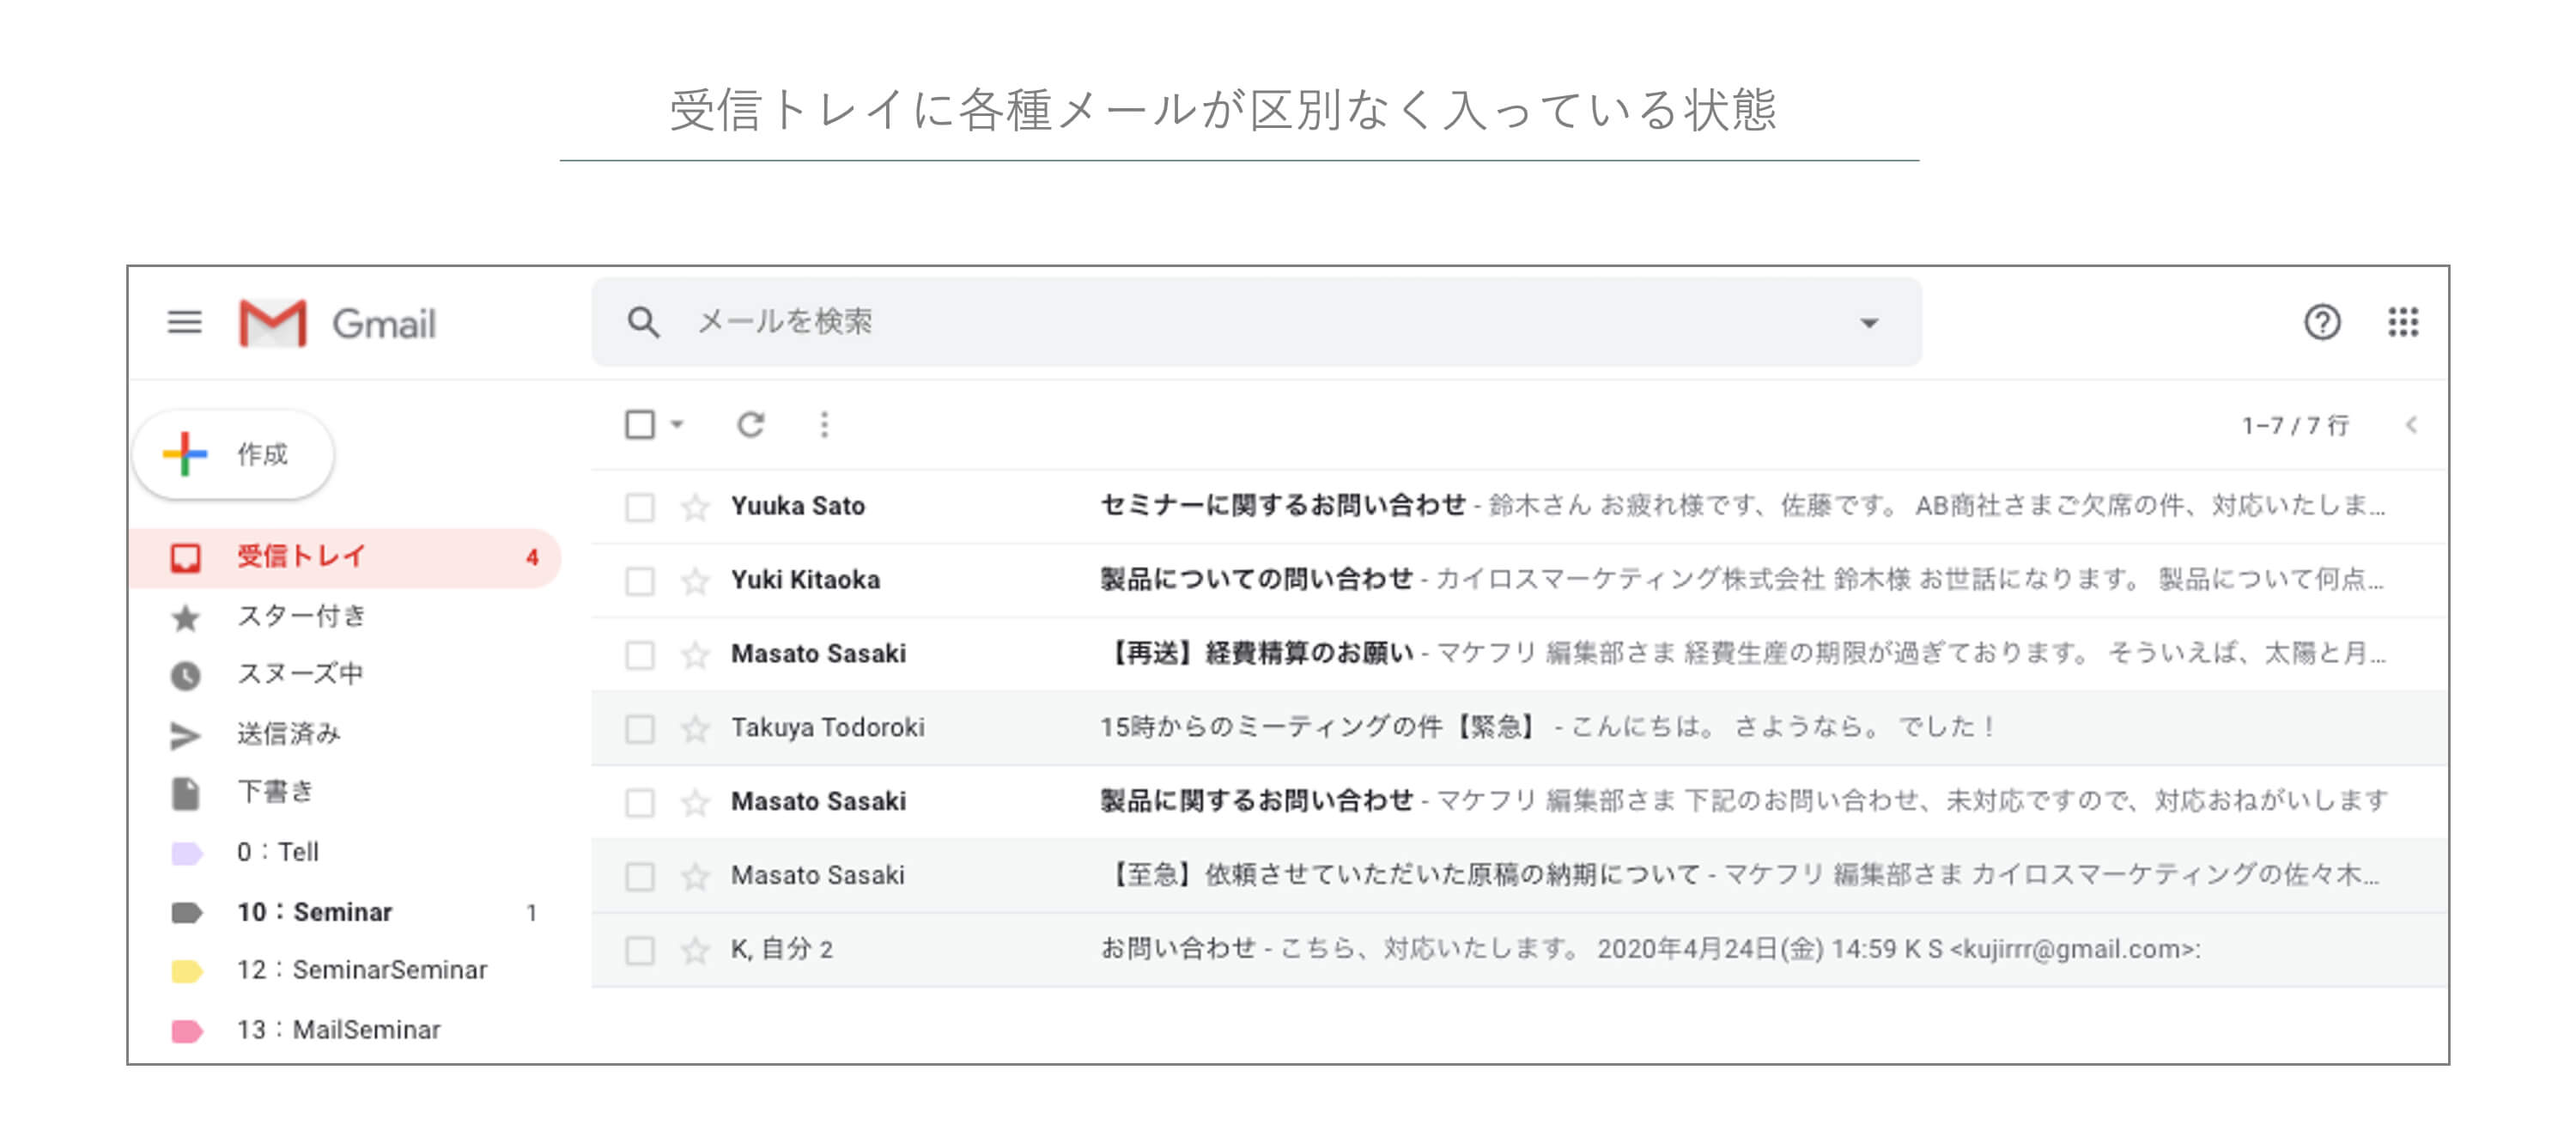Image resolution: width=2576 pixels, height=1131 pixels.
Task: Open email 【至急】依頼させていただいた原稿の納期について
Action: 1519,877
